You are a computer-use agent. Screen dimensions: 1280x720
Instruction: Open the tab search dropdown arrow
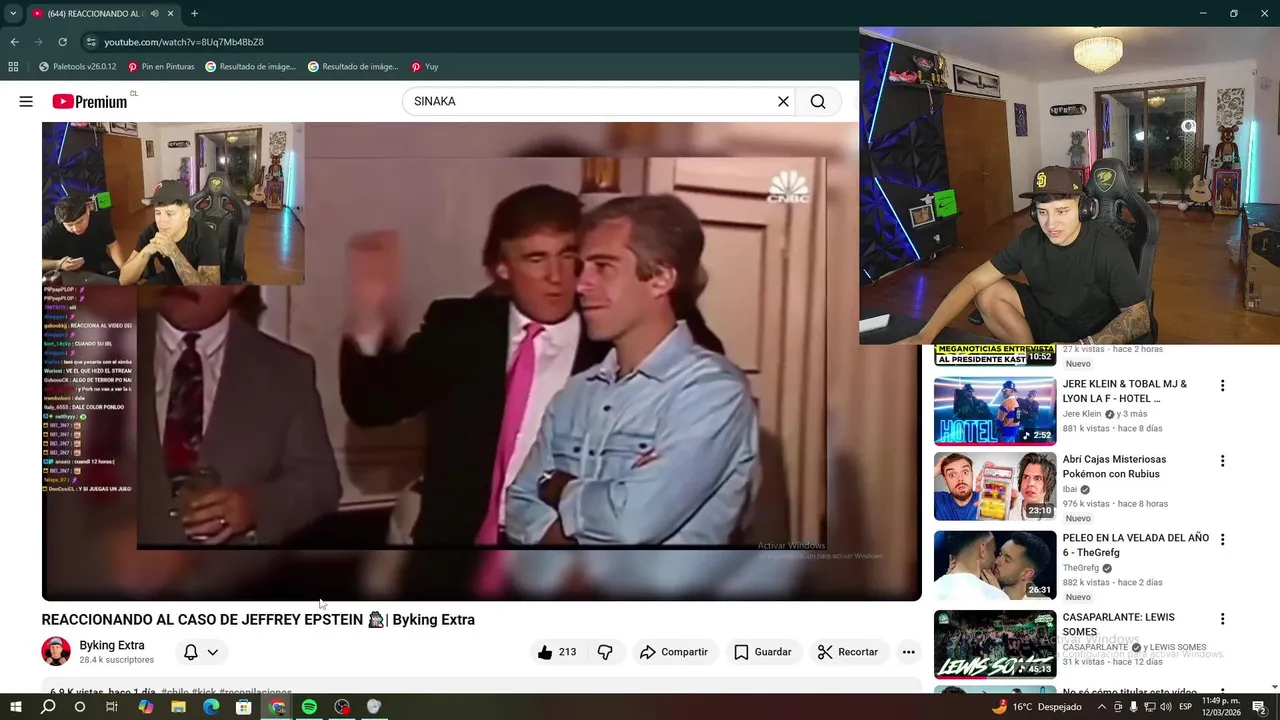13,14
